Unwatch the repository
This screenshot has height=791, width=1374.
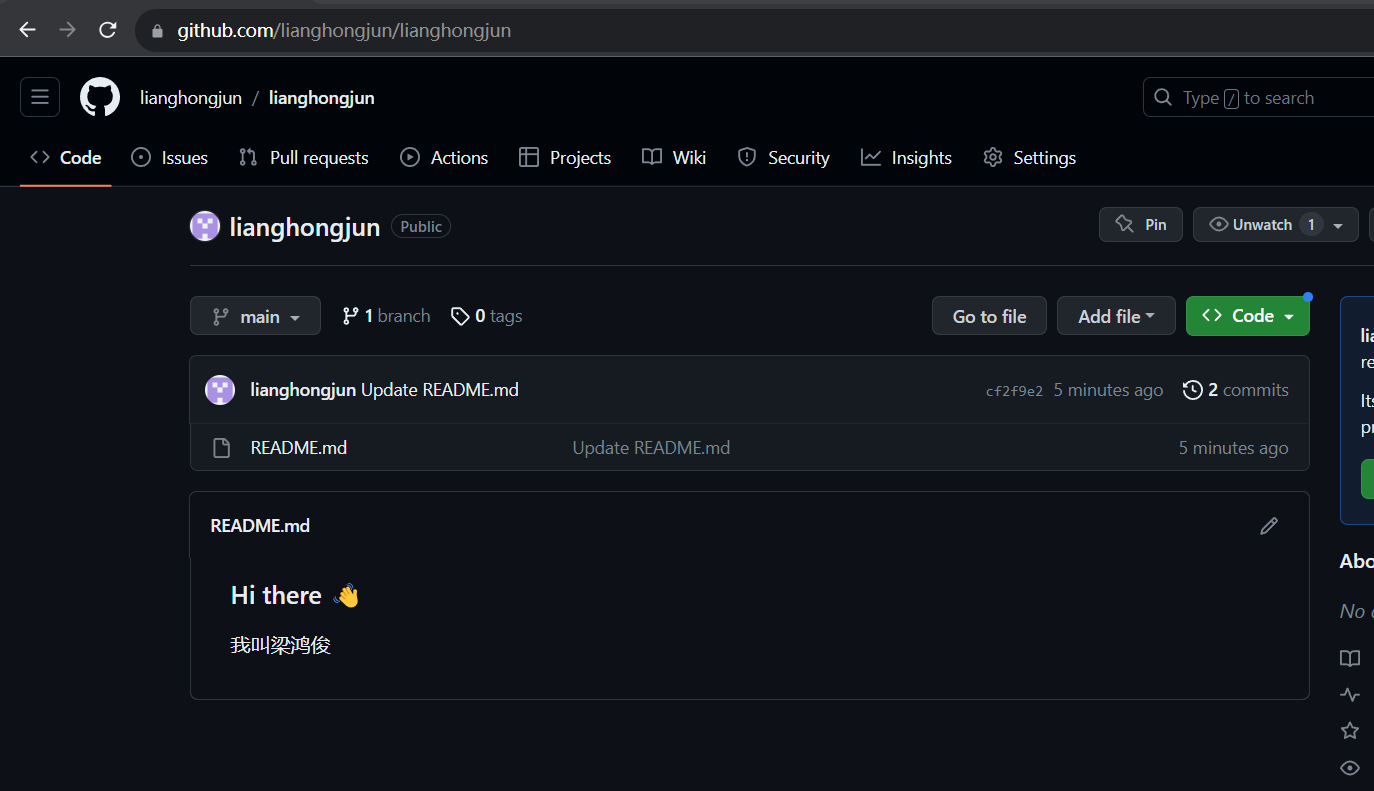click(1263, 225)
